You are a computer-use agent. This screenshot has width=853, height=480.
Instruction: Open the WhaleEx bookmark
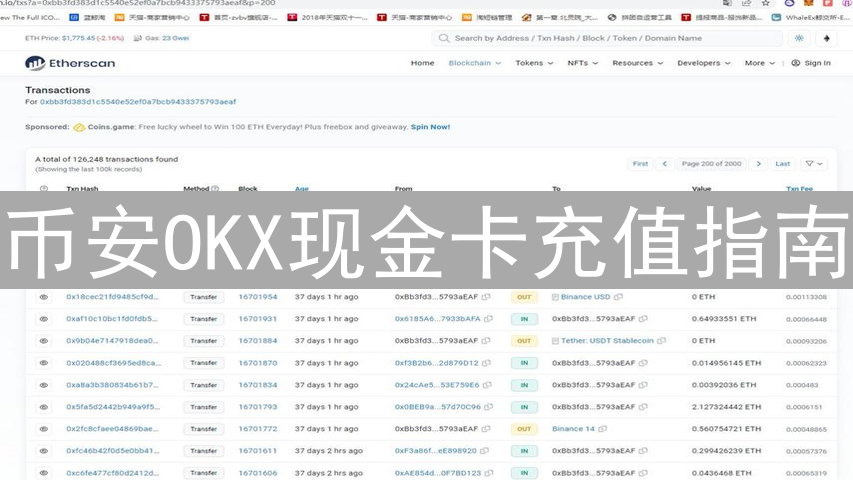click(x=811, y=17)
